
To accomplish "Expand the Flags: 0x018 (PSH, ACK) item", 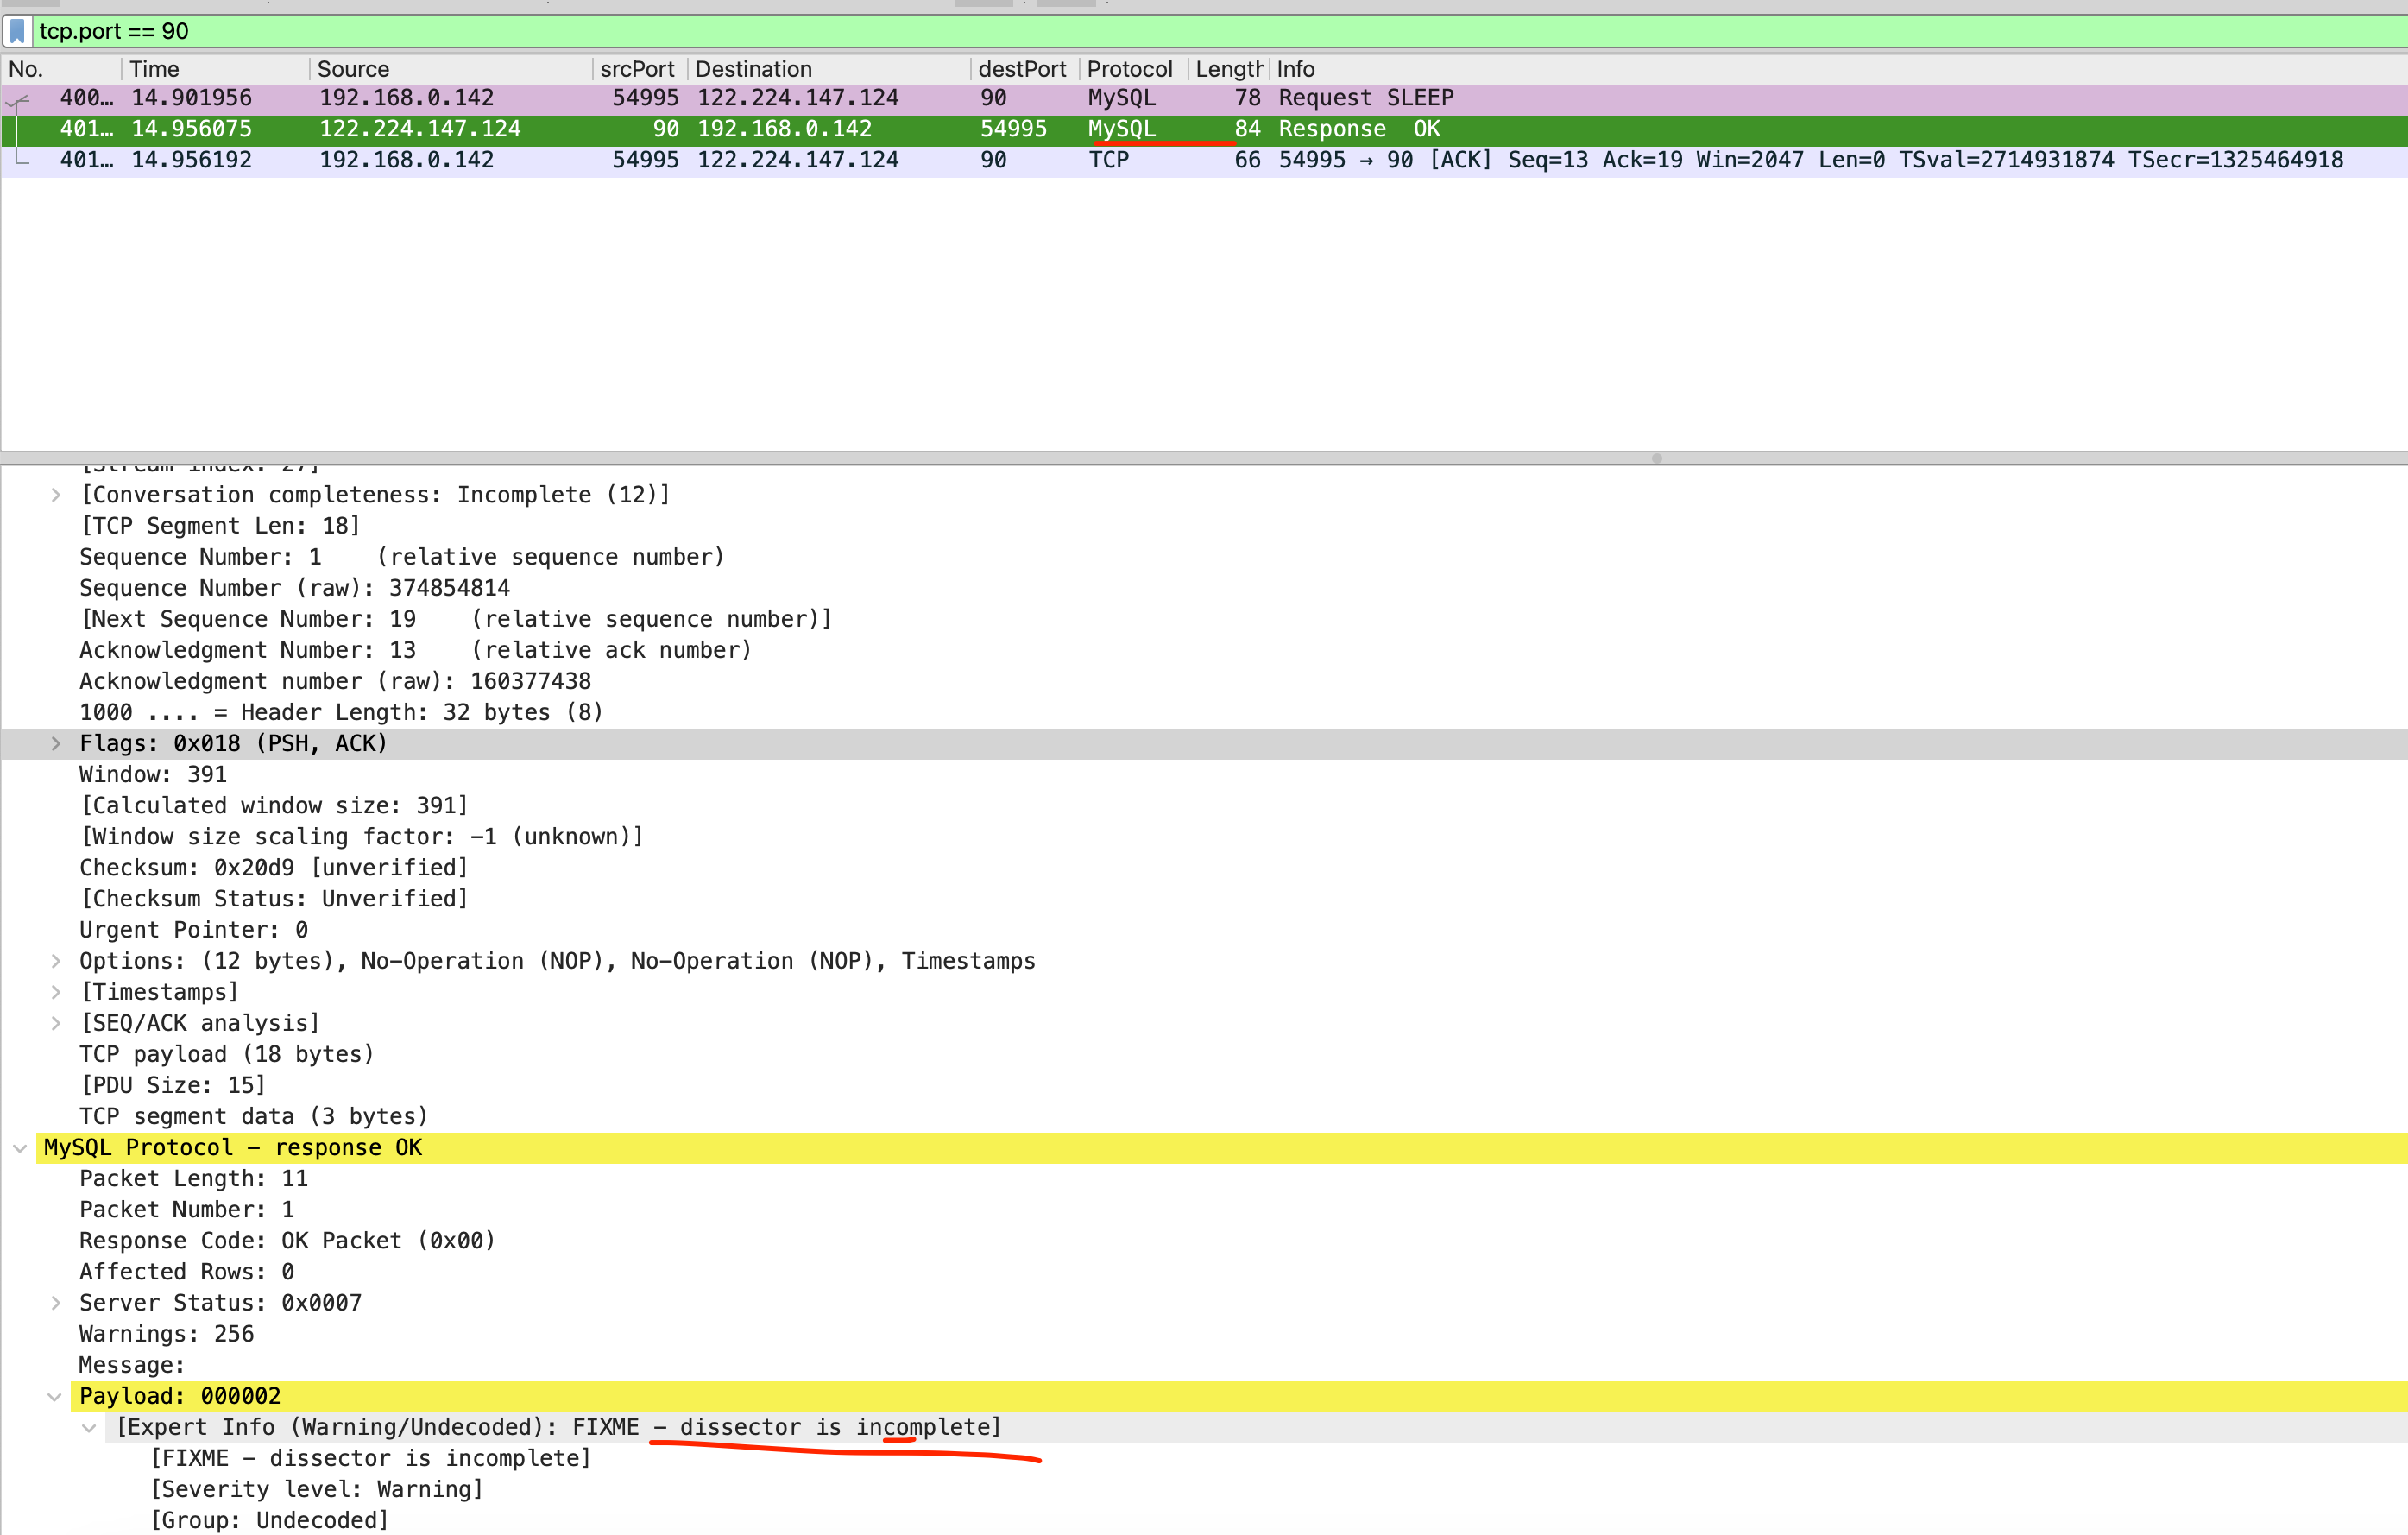I will (56, 744).
